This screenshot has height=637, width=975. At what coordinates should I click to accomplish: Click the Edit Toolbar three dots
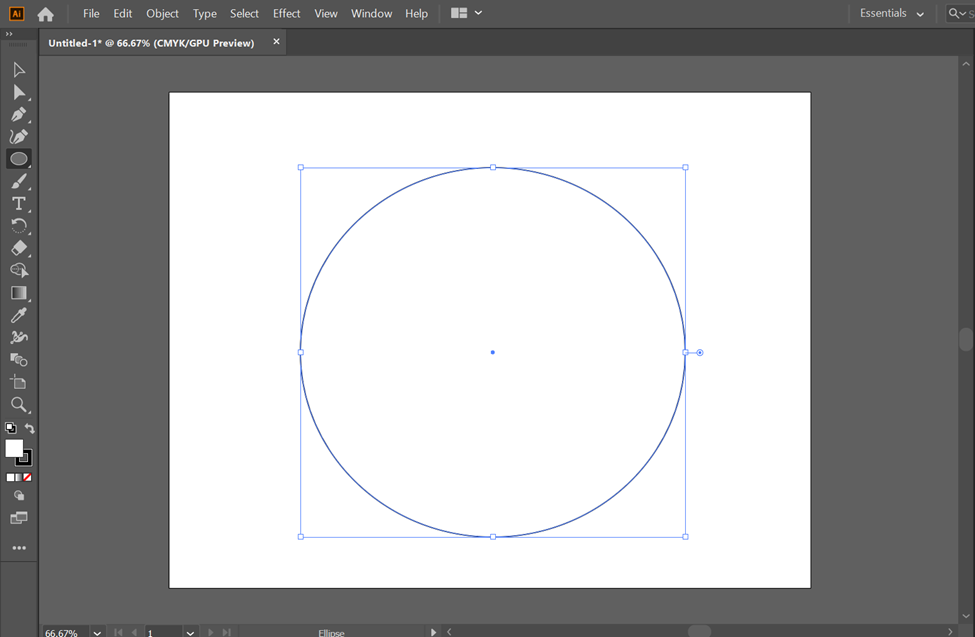(x=19, y=549)
